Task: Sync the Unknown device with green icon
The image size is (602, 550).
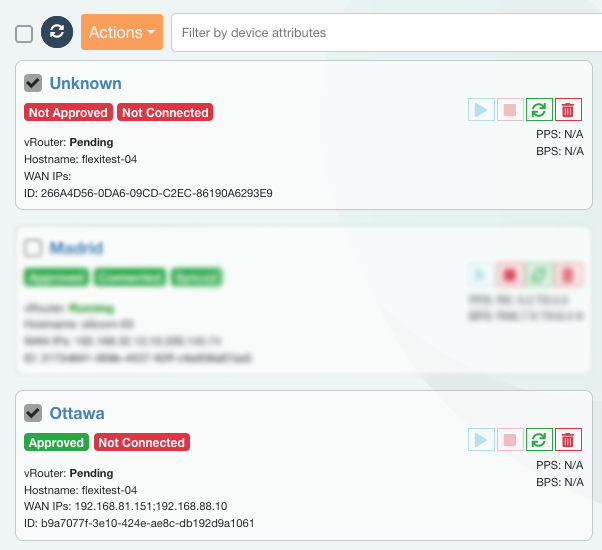Action: tap(540, 111)
